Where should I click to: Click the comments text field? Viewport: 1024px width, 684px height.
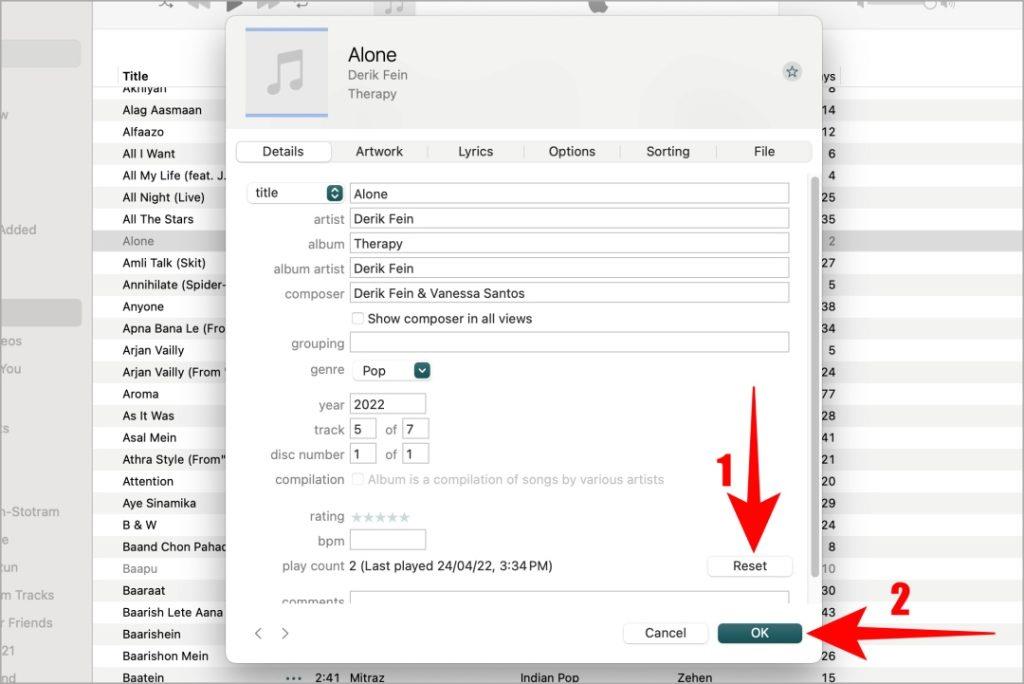tap(569, 598)
